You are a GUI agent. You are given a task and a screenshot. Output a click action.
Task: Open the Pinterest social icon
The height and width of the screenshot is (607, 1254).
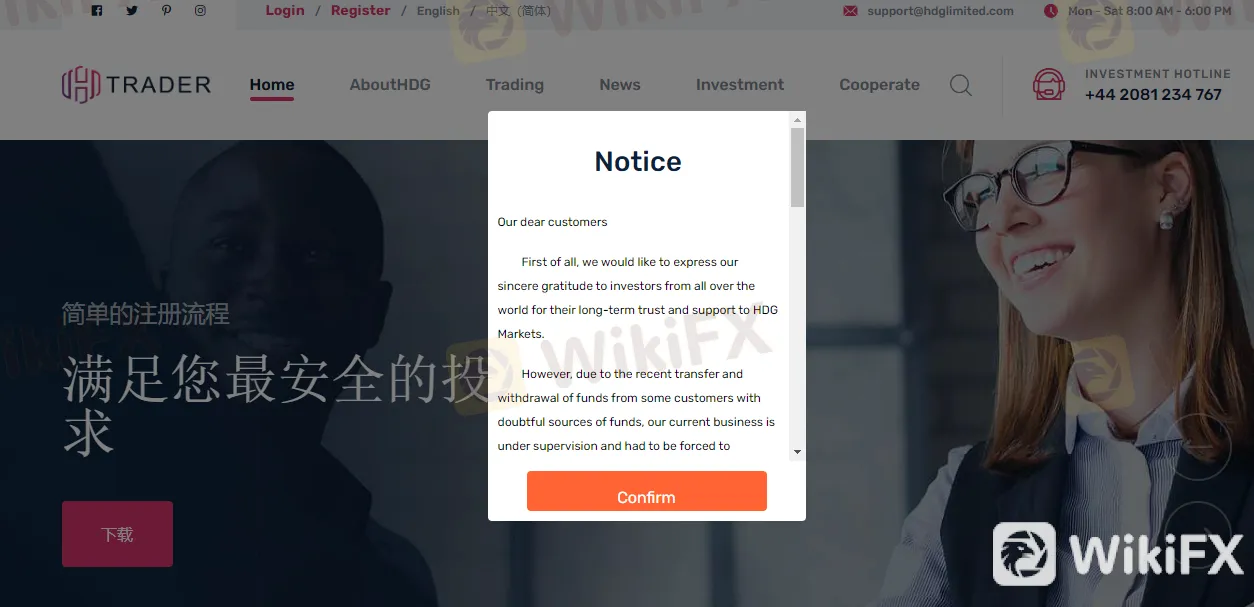click(x=166, y=11)
